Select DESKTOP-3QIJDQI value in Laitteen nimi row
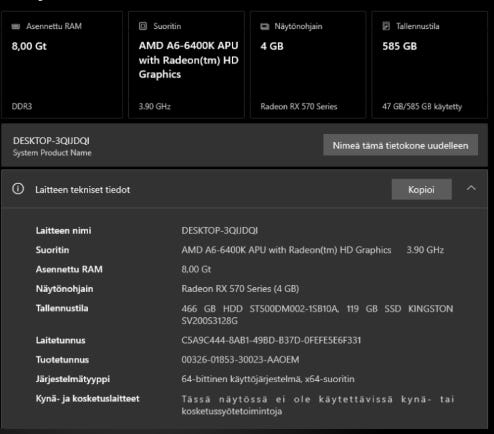Screen dimensions: 494x434 [220, 230]
